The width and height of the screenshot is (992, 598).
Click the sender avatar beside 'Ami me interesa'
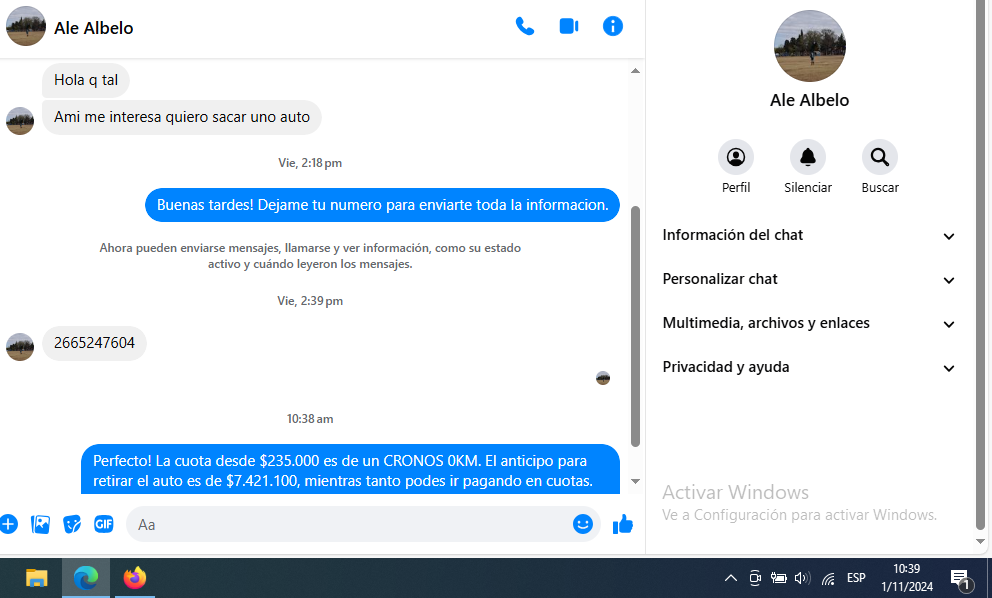(20, 121)
